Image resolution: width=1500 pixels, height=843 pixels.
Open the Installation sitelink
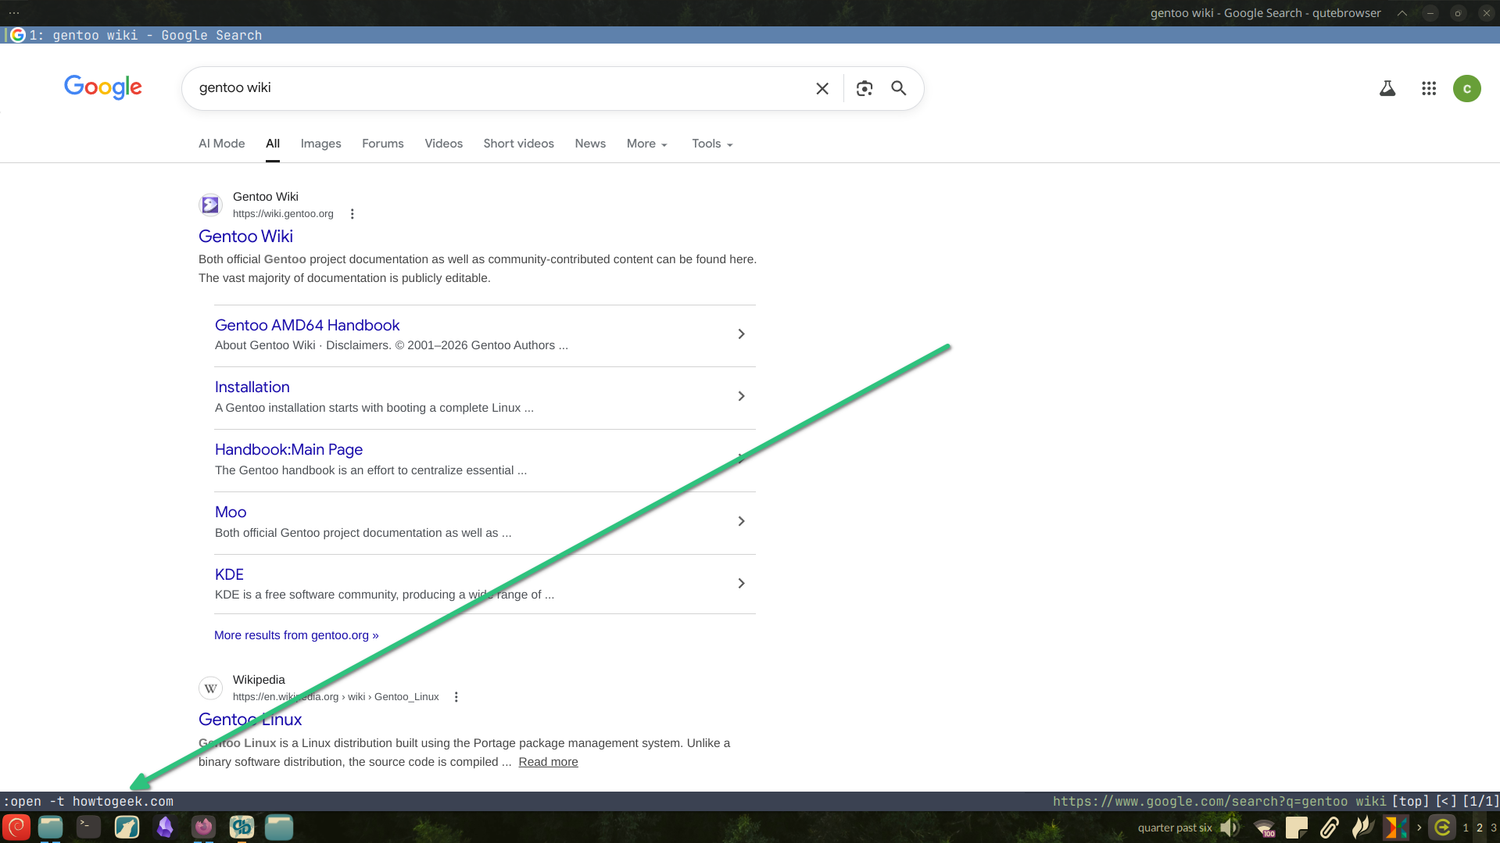pos(252,387)
